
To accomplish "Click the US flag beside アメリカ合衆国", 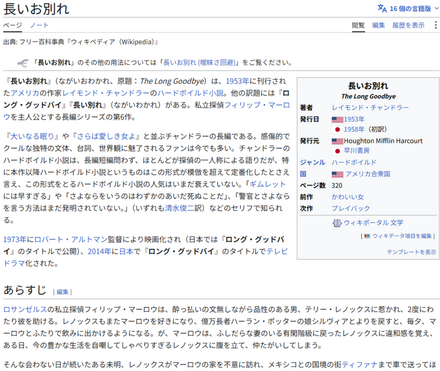I will pyautogui.click(x=337, y=174).
